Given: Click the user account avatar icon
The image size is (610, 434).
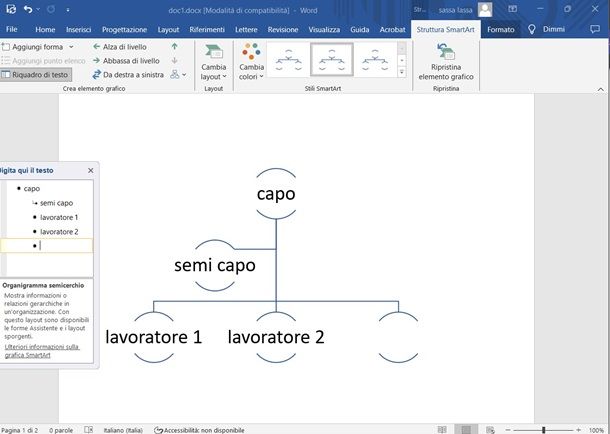Looking at the screenshot, I should (x=485, y=10).
